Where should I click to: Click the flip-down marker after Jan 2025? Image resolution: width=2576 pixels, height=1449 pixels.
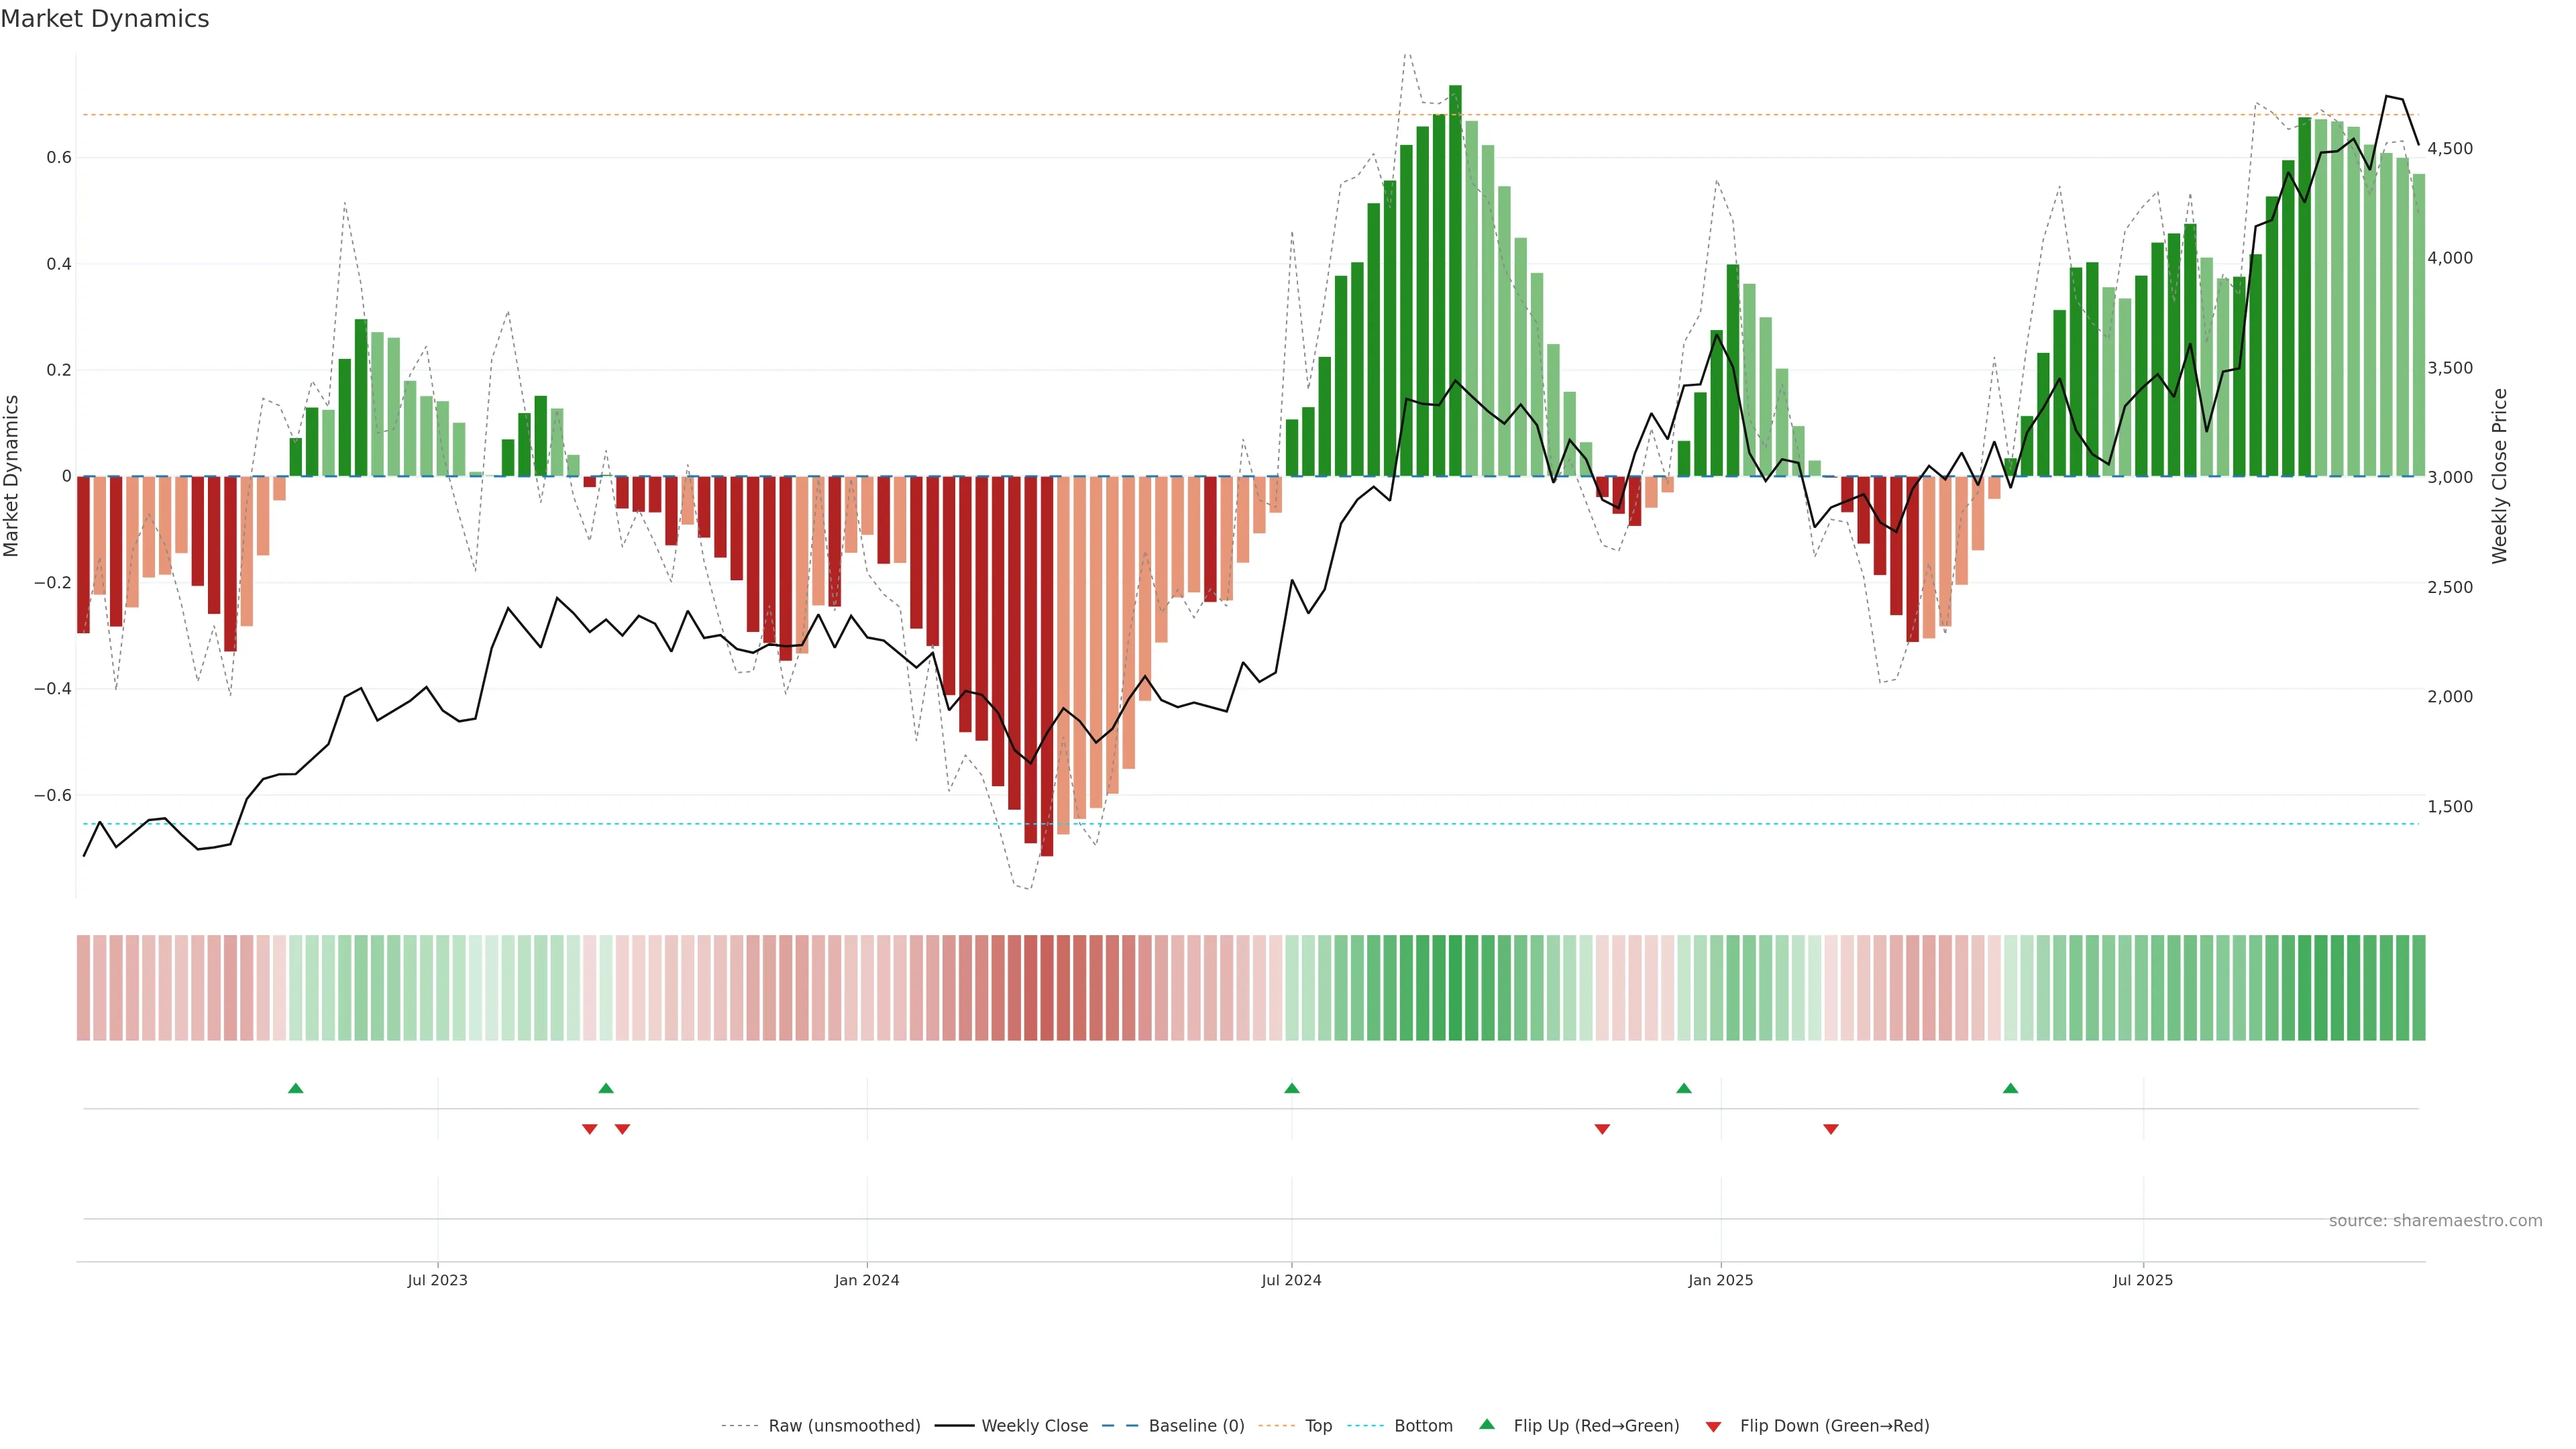1830,1129
